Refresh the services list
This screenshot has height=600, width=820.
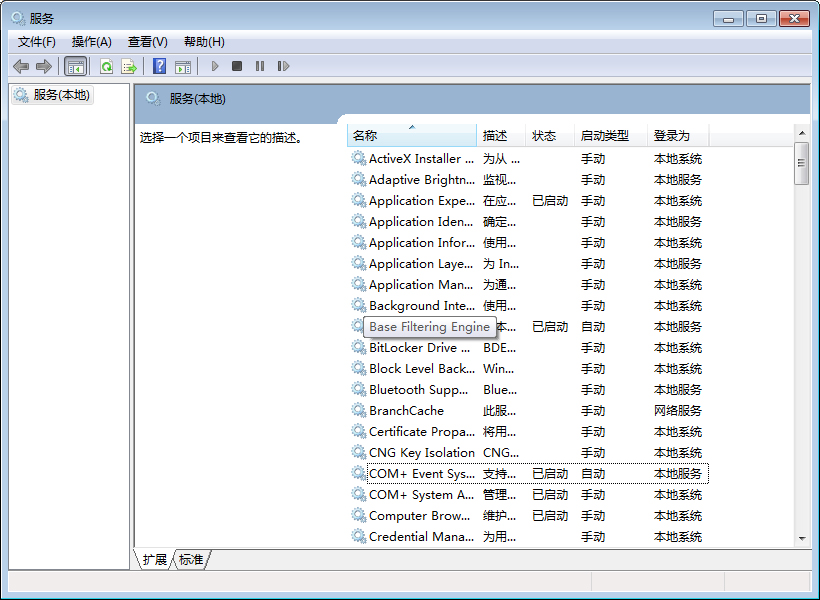click(106, 66)
